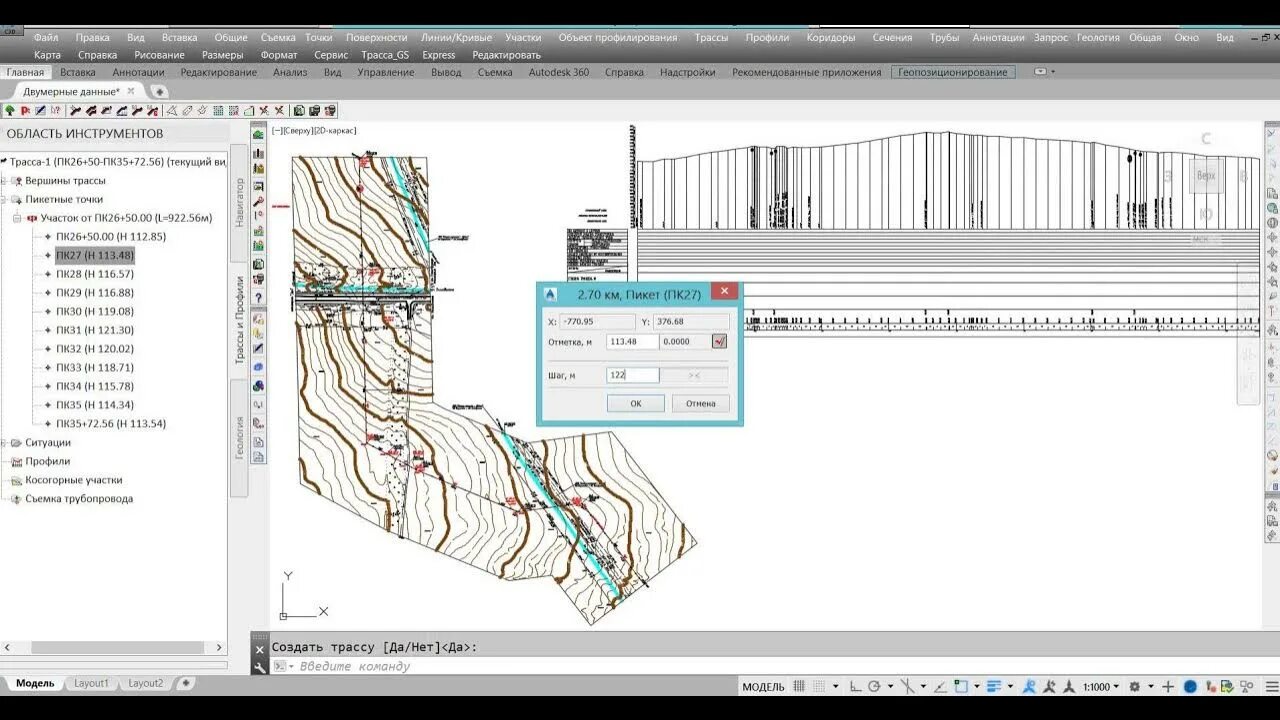
Task: Click the blue pencil edit toolbar icon
Action: tap(40, 110)
